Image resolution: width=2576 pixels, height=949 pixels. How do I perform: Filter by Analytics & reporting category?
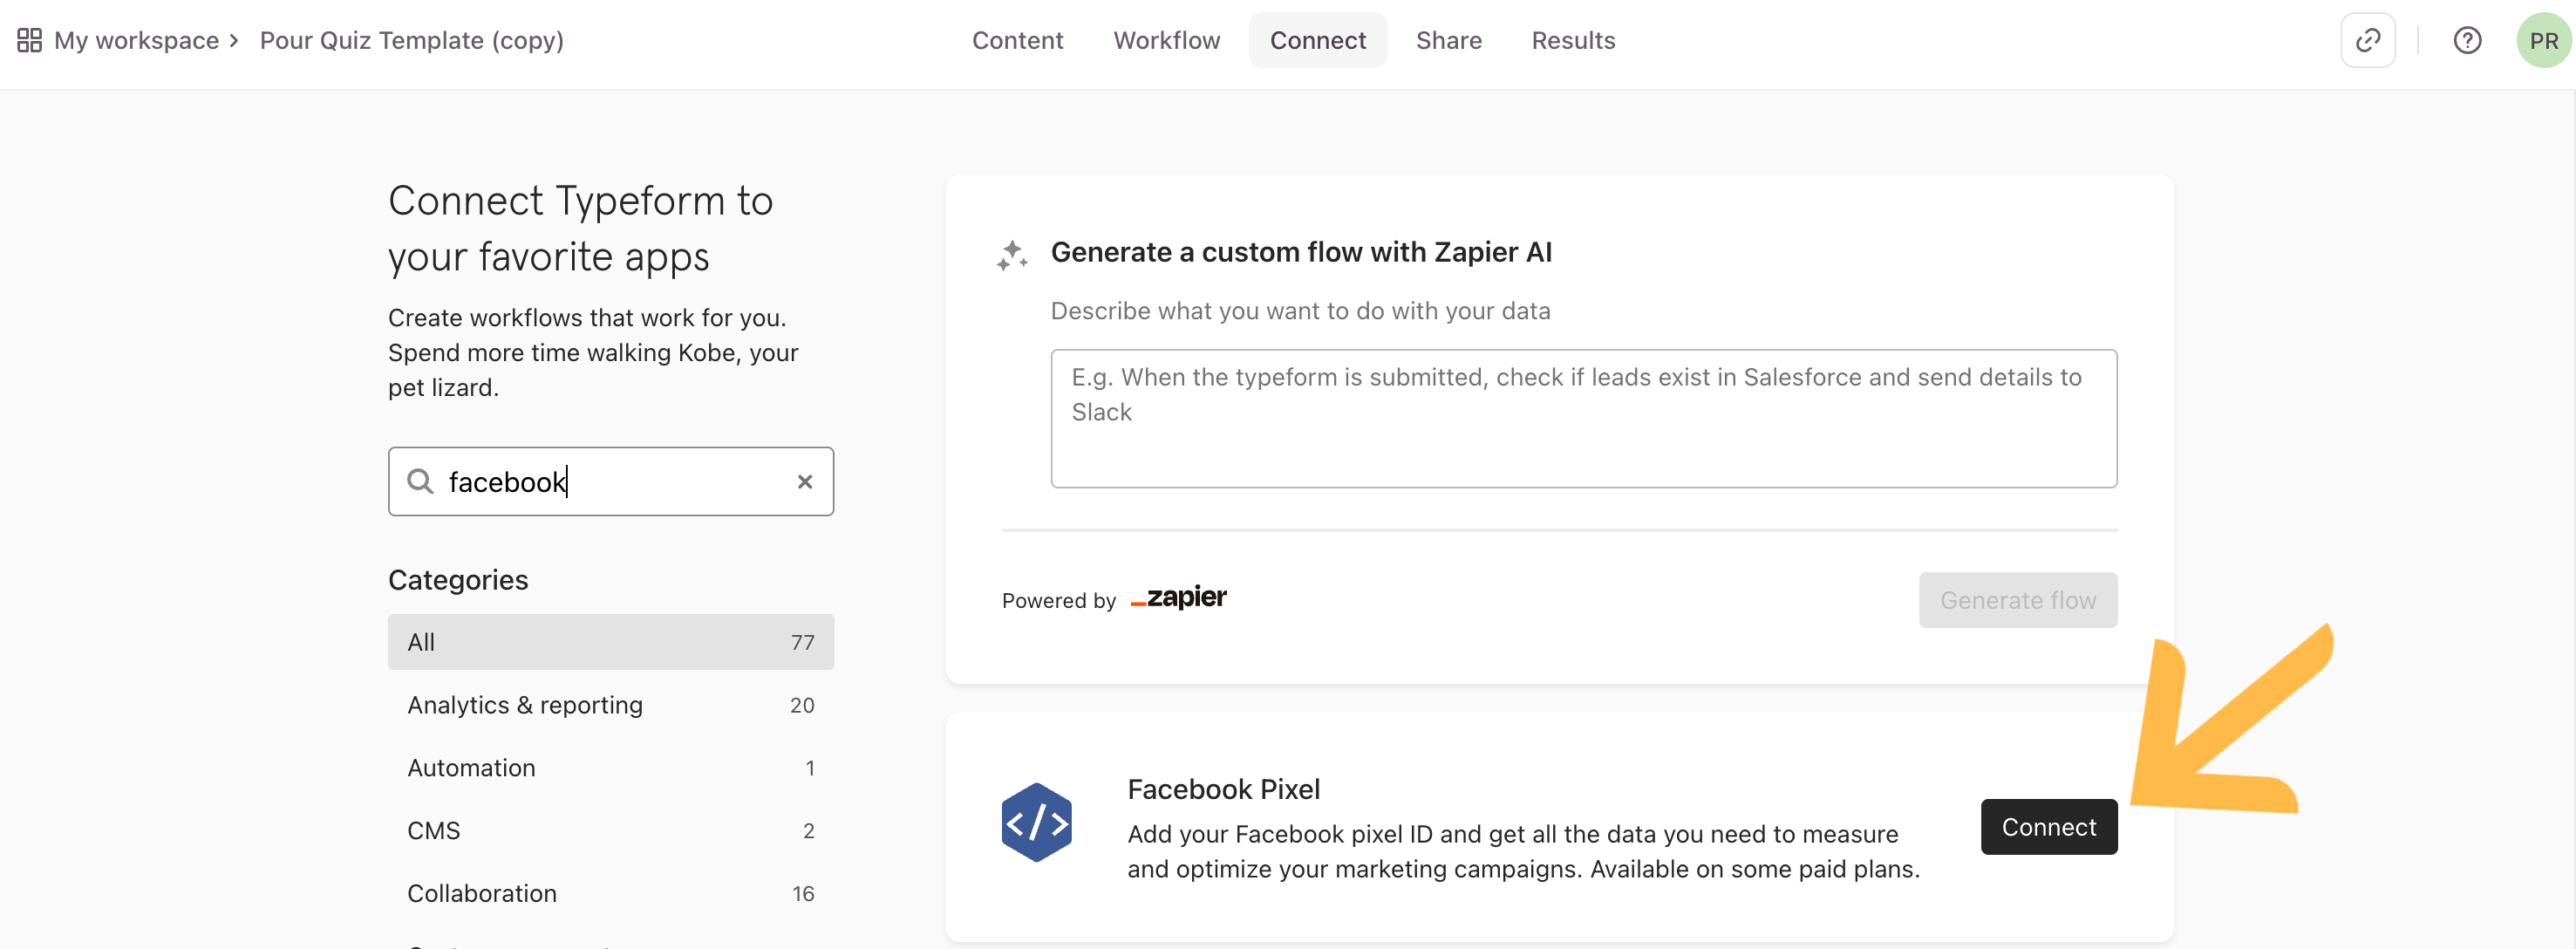[x=610, y=705]
